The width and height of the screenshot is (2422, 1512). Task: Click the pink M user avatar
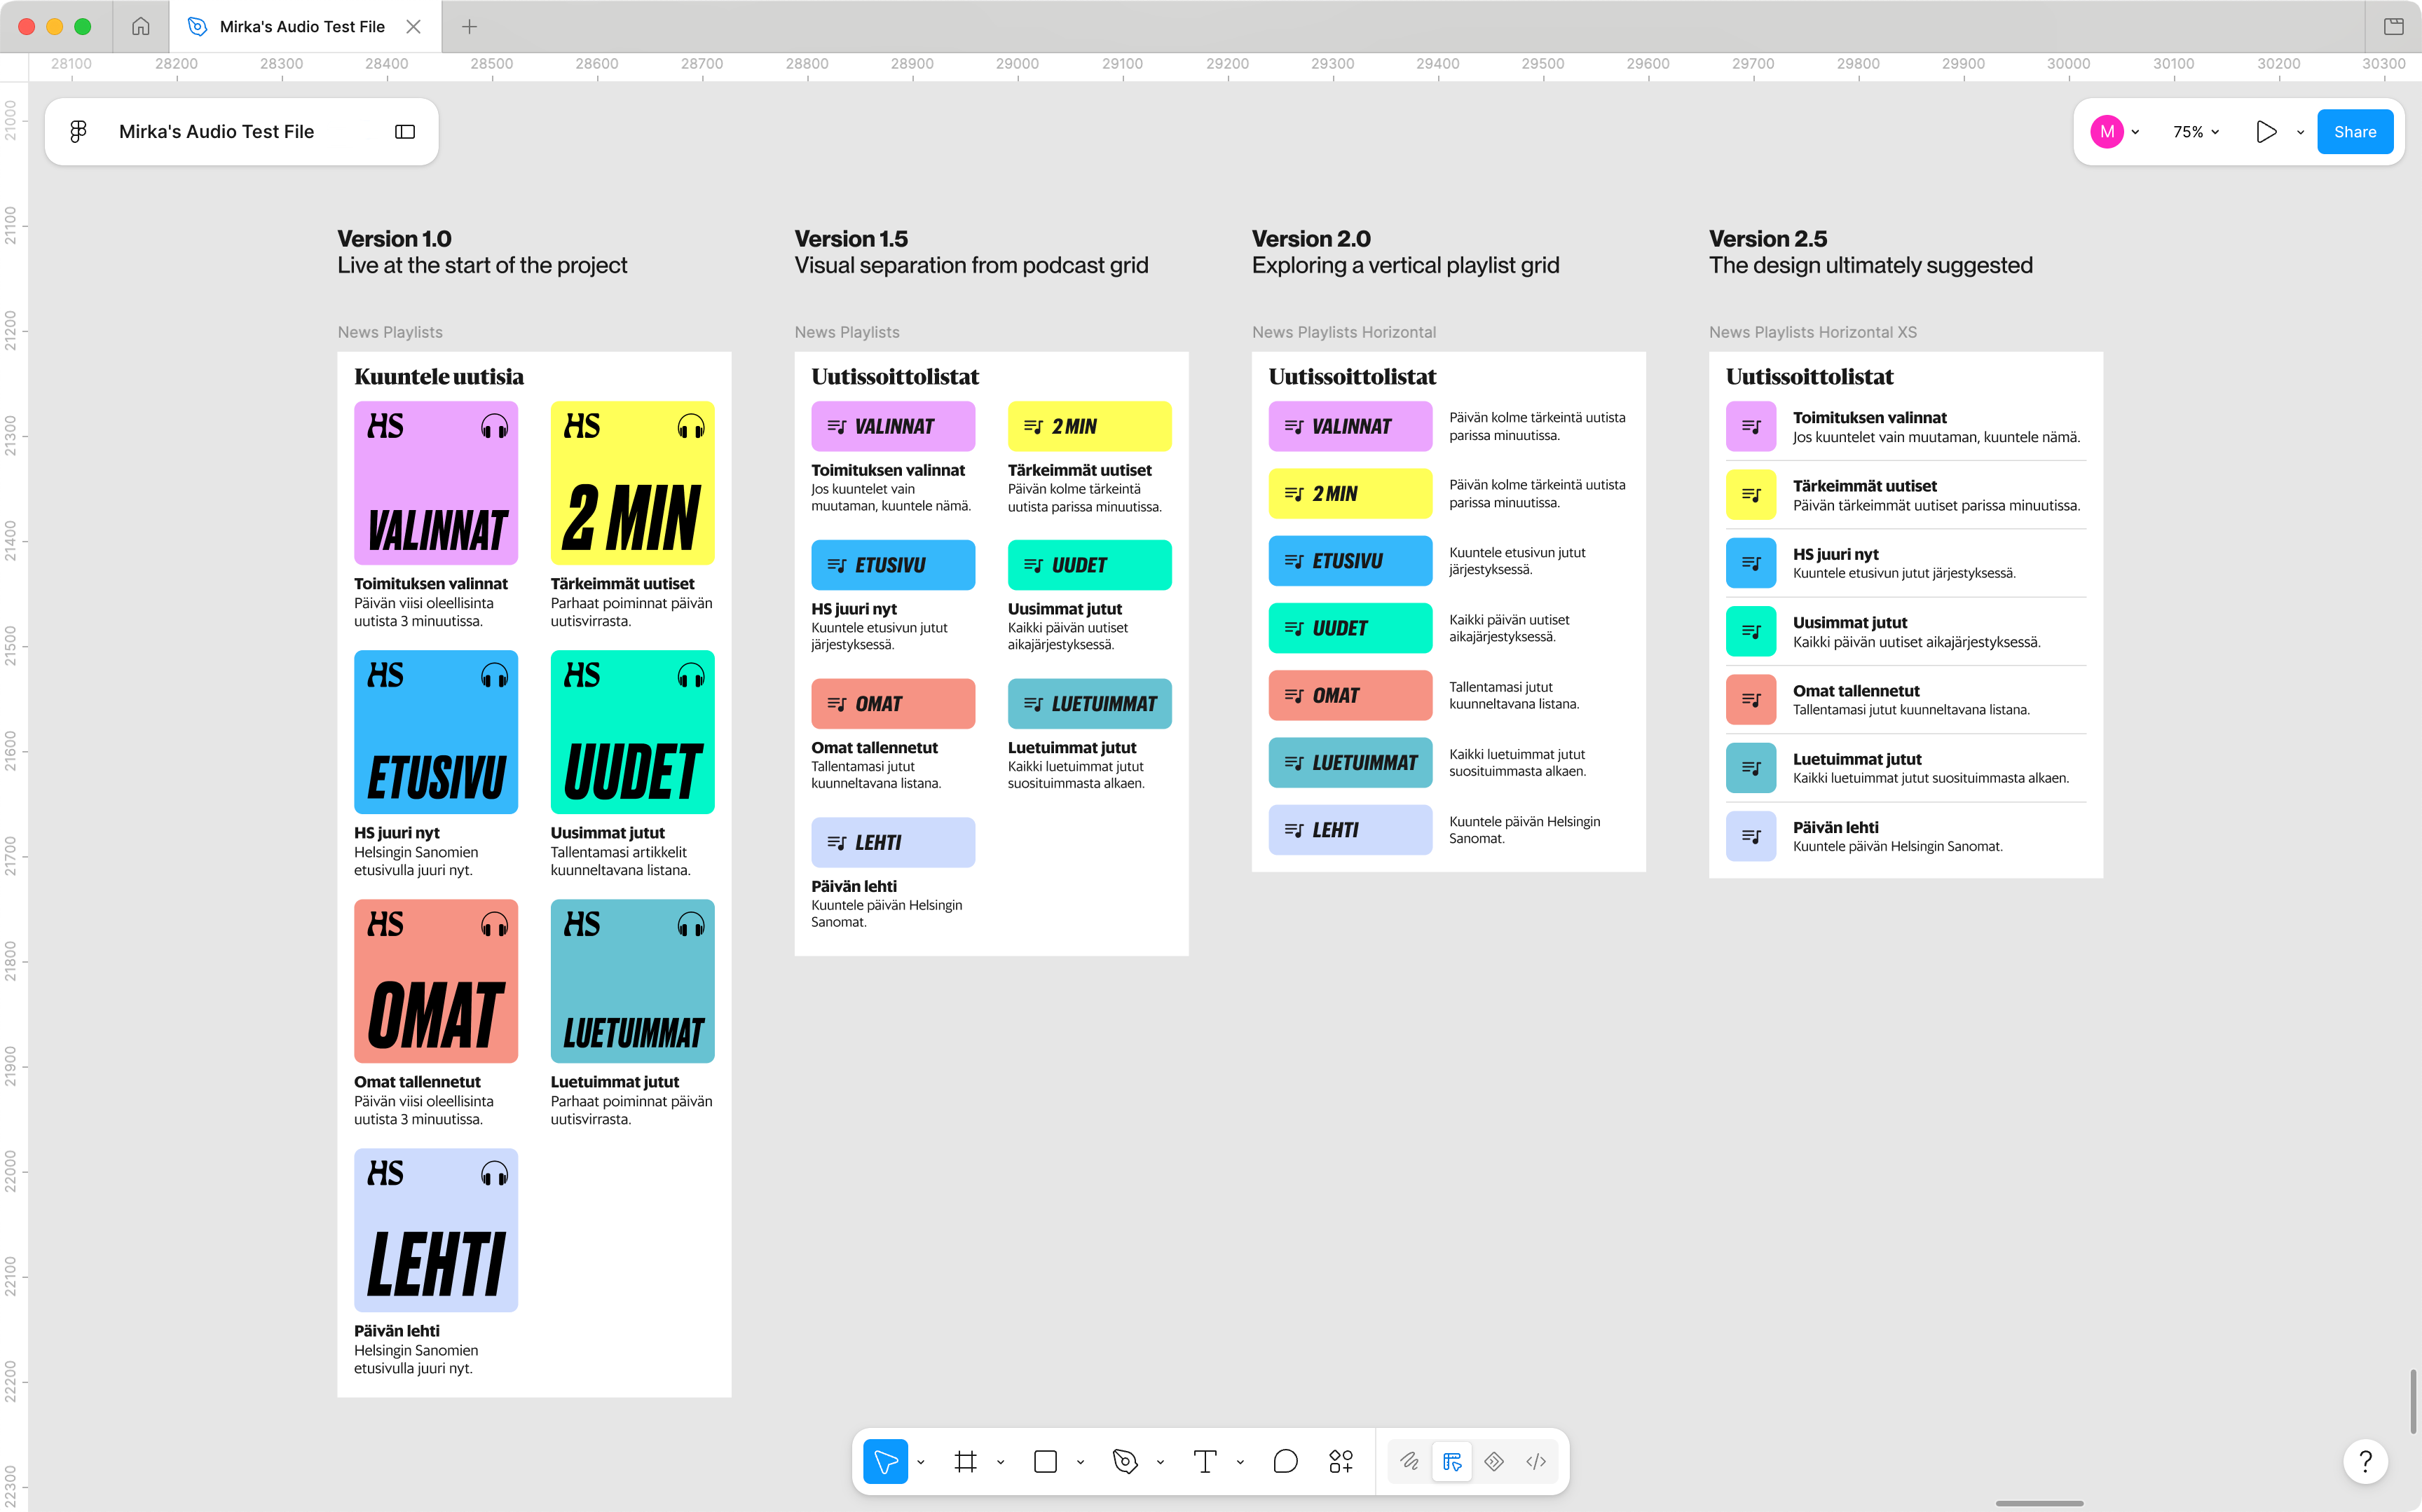[x=2107, y=132]
